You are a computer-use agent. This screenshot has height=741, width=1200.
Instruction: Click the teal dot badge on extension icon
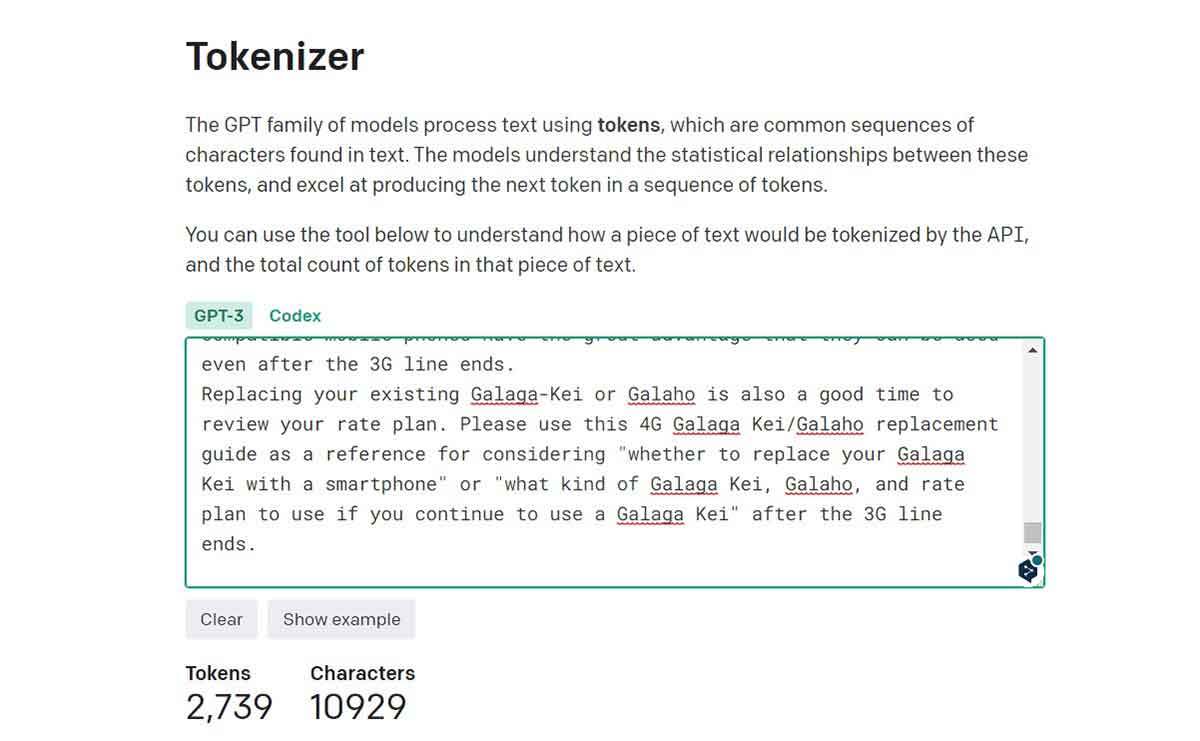click(x=1037, y=560)
